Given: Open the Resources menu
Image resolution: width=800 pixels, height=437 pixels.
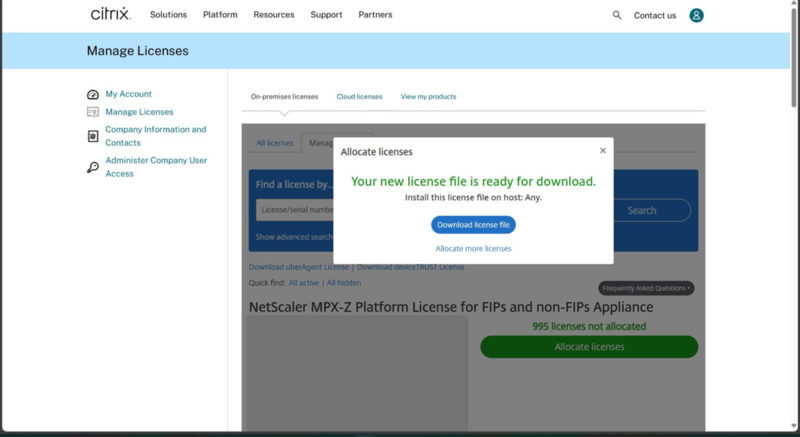Looking at the screenshot, I should pos(274,15).
